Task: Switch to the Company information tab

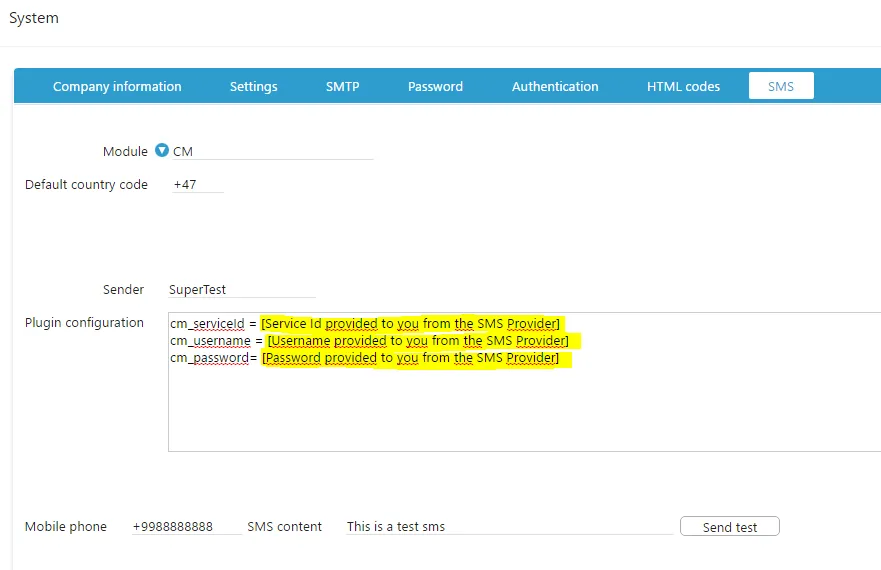Action: tap(117, 87)
